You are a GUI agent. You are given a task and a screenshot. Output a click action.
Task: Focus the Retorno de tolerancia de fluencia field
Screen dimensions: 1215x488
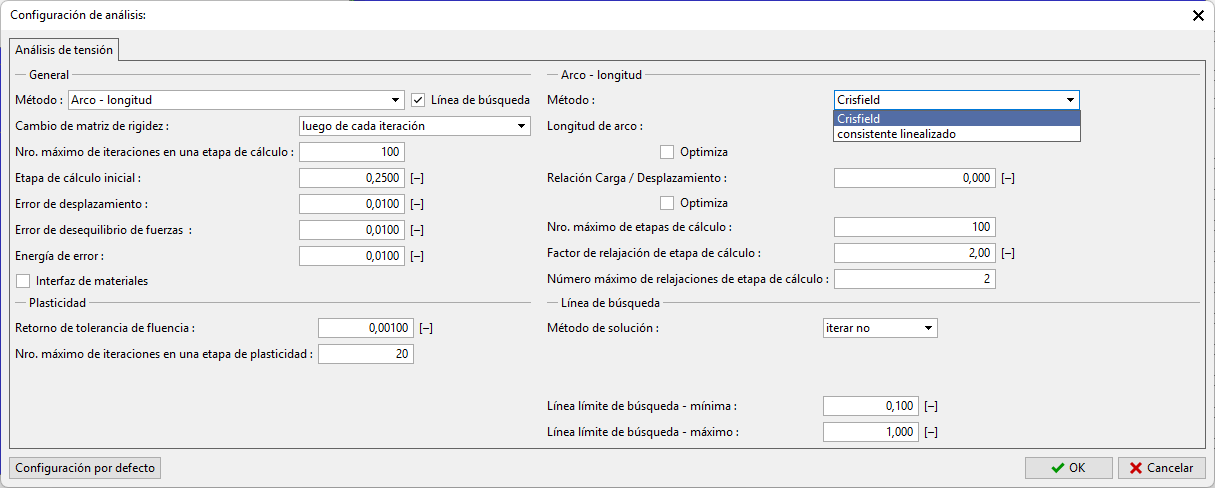tap(365, 328)
